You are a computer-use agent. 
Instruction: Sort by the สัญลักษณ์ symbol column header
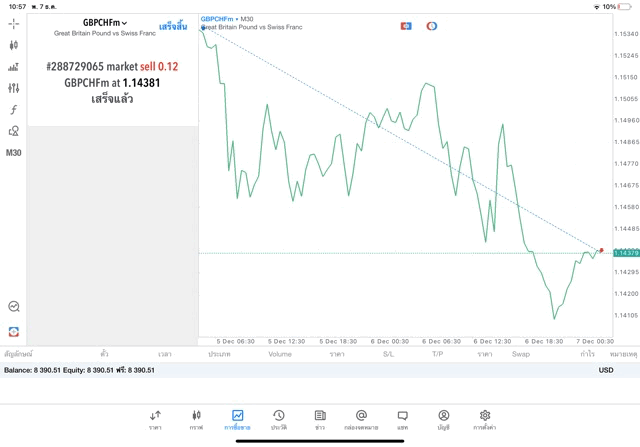[x=18, y=354]
